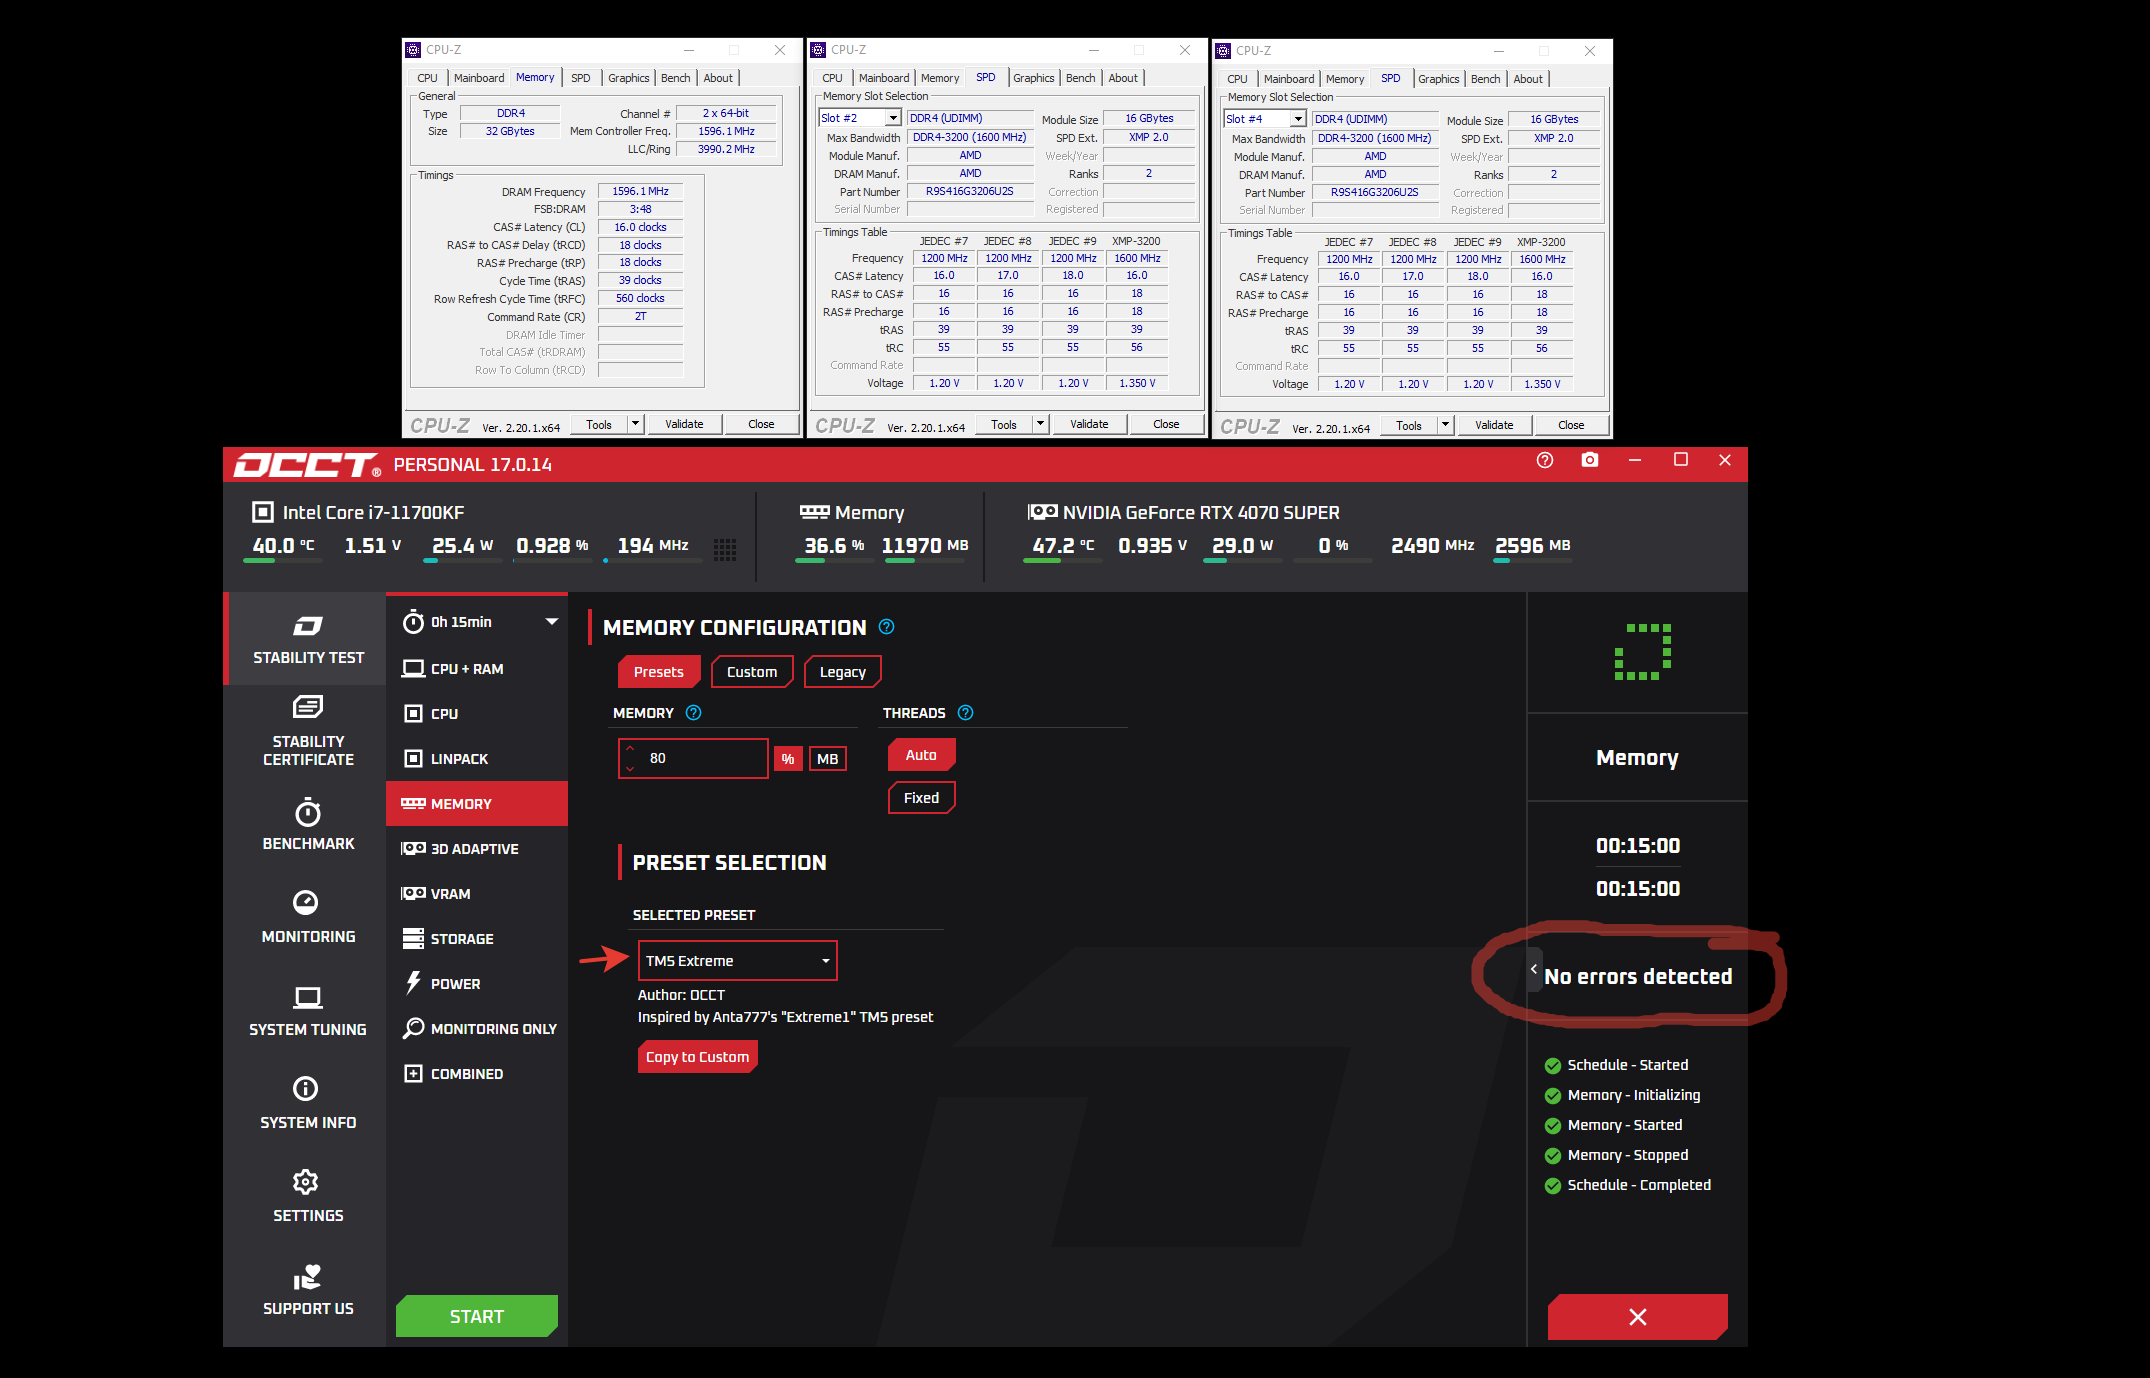Collapse the results side panel chevron
The width and height of the screenshot is (2150, 1378).
pyautogui.click(x=1534, y=969)
